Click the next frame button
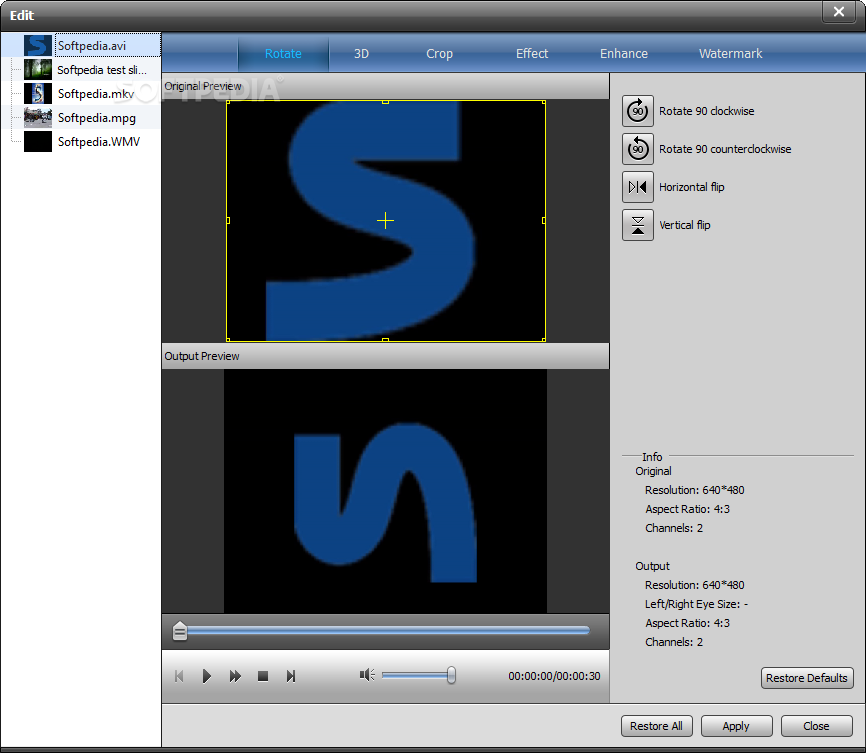The image size is (866, 753). click(x=291, y=676)
